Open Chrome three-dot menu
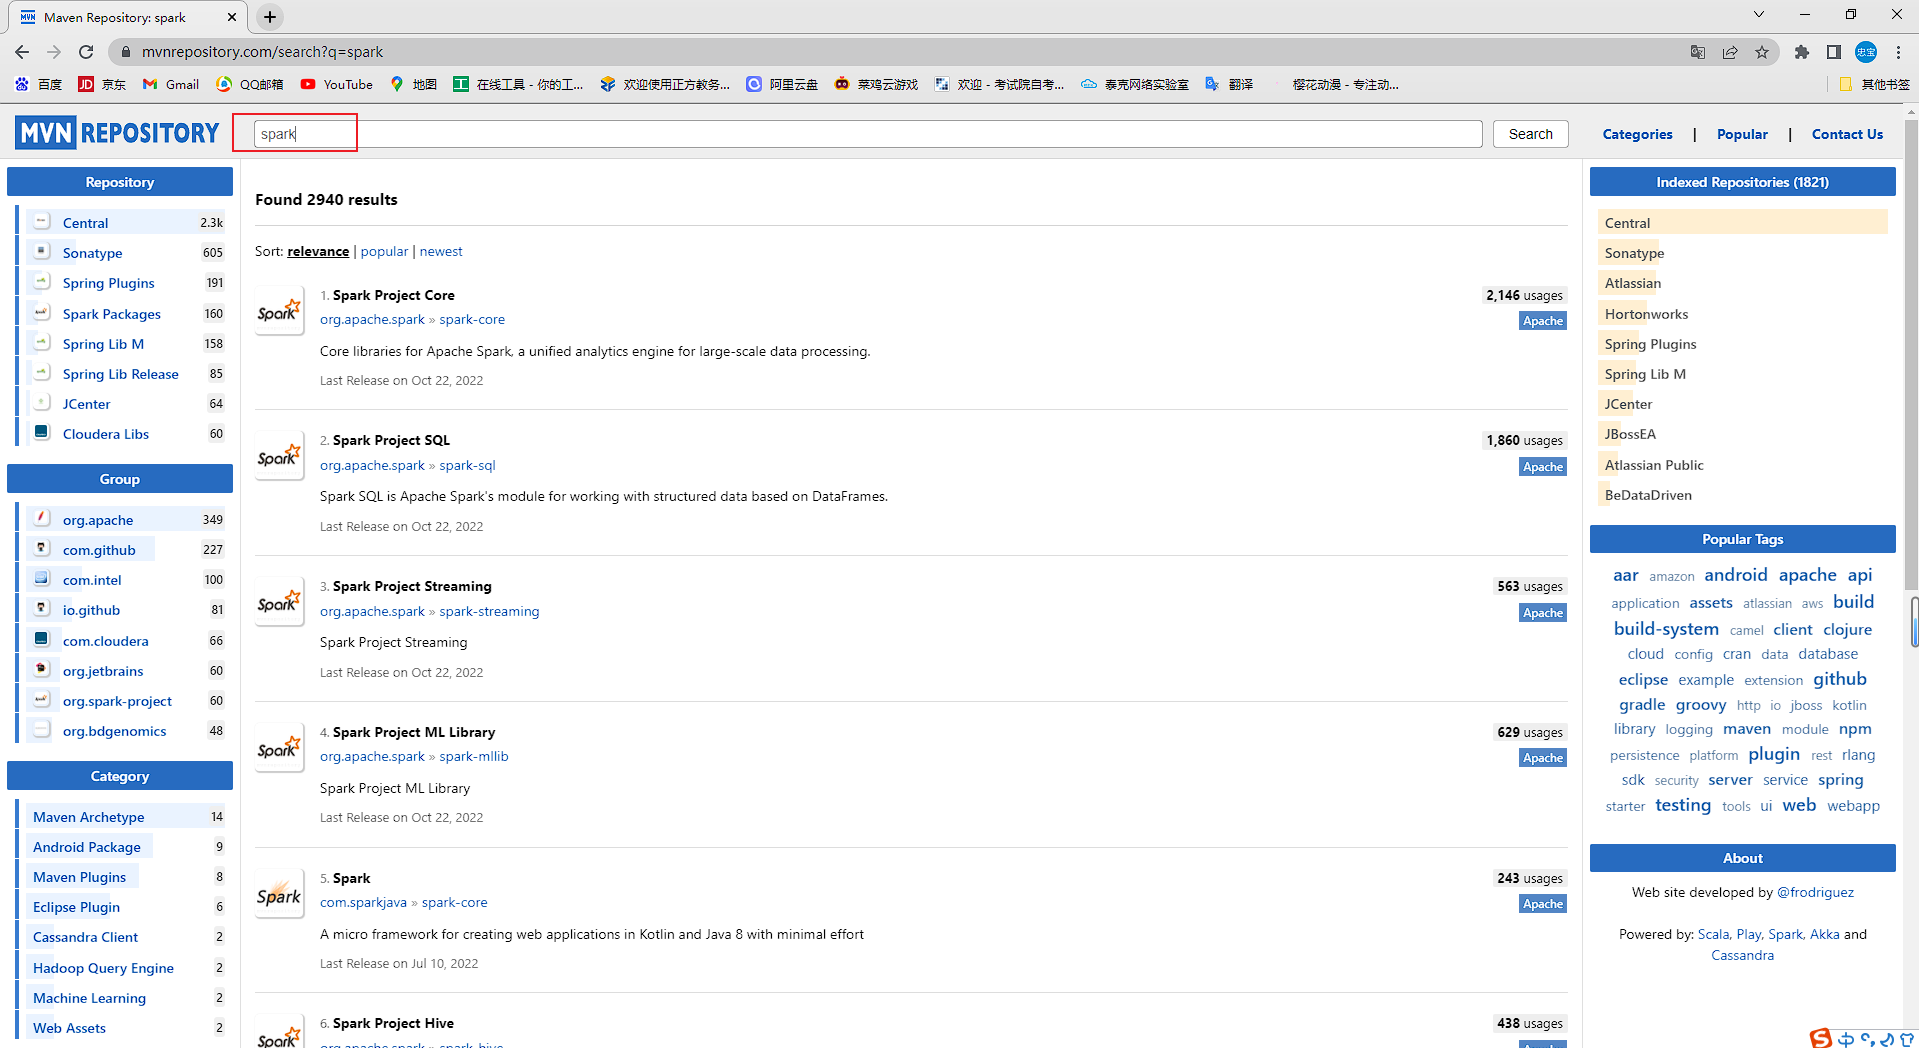Viewport: 1919px width, 1048px height. click(1898, 52)
